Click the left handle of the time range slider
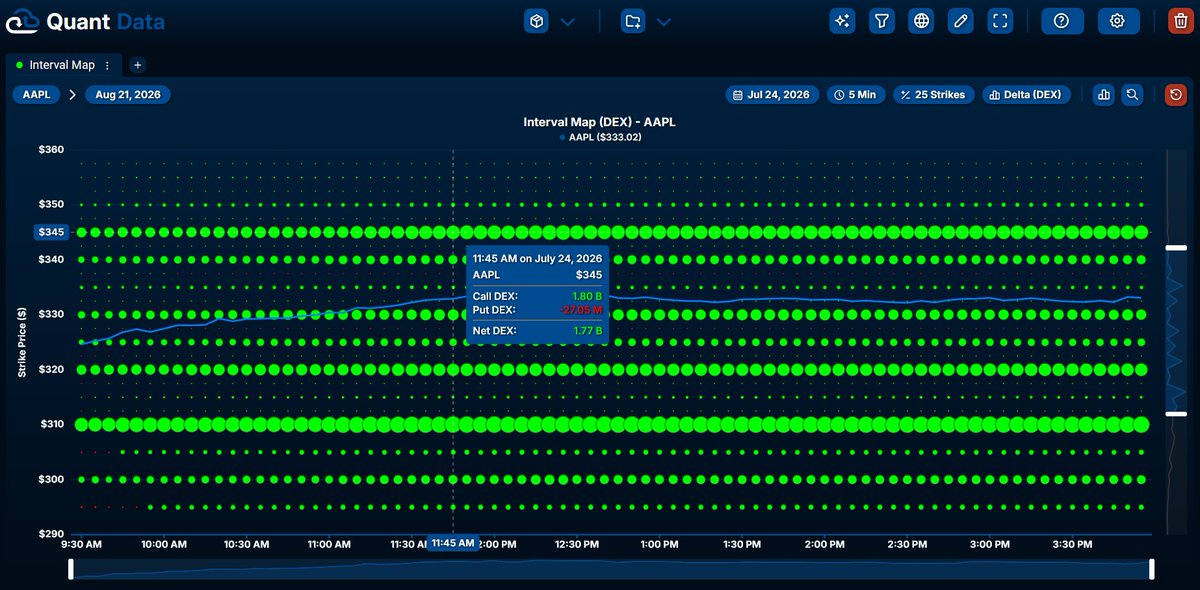The width and height of the screenshot is (1200, 590). click(71, 569)
